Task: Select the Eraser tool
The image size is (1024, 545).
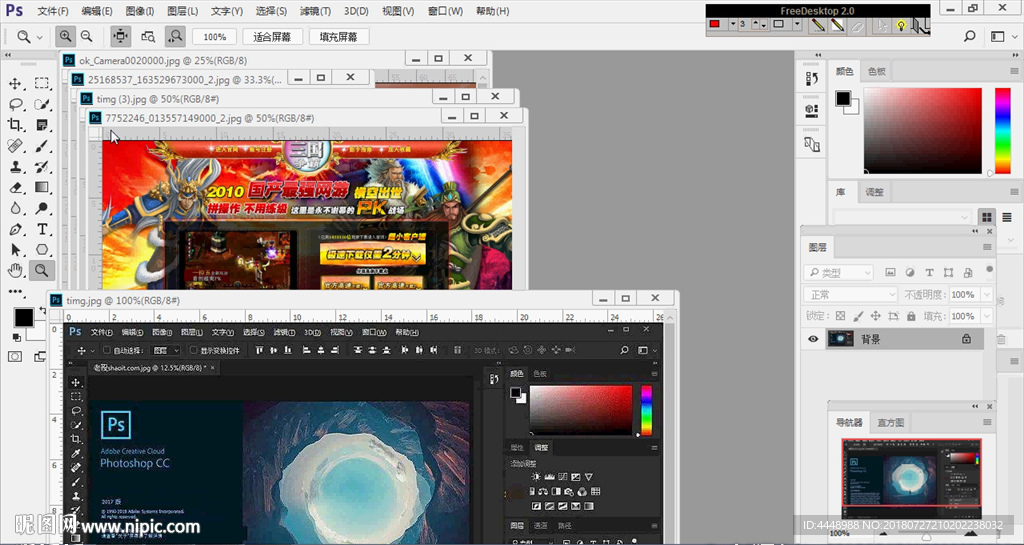Action: pyautogui.click(x=15, y=187)
